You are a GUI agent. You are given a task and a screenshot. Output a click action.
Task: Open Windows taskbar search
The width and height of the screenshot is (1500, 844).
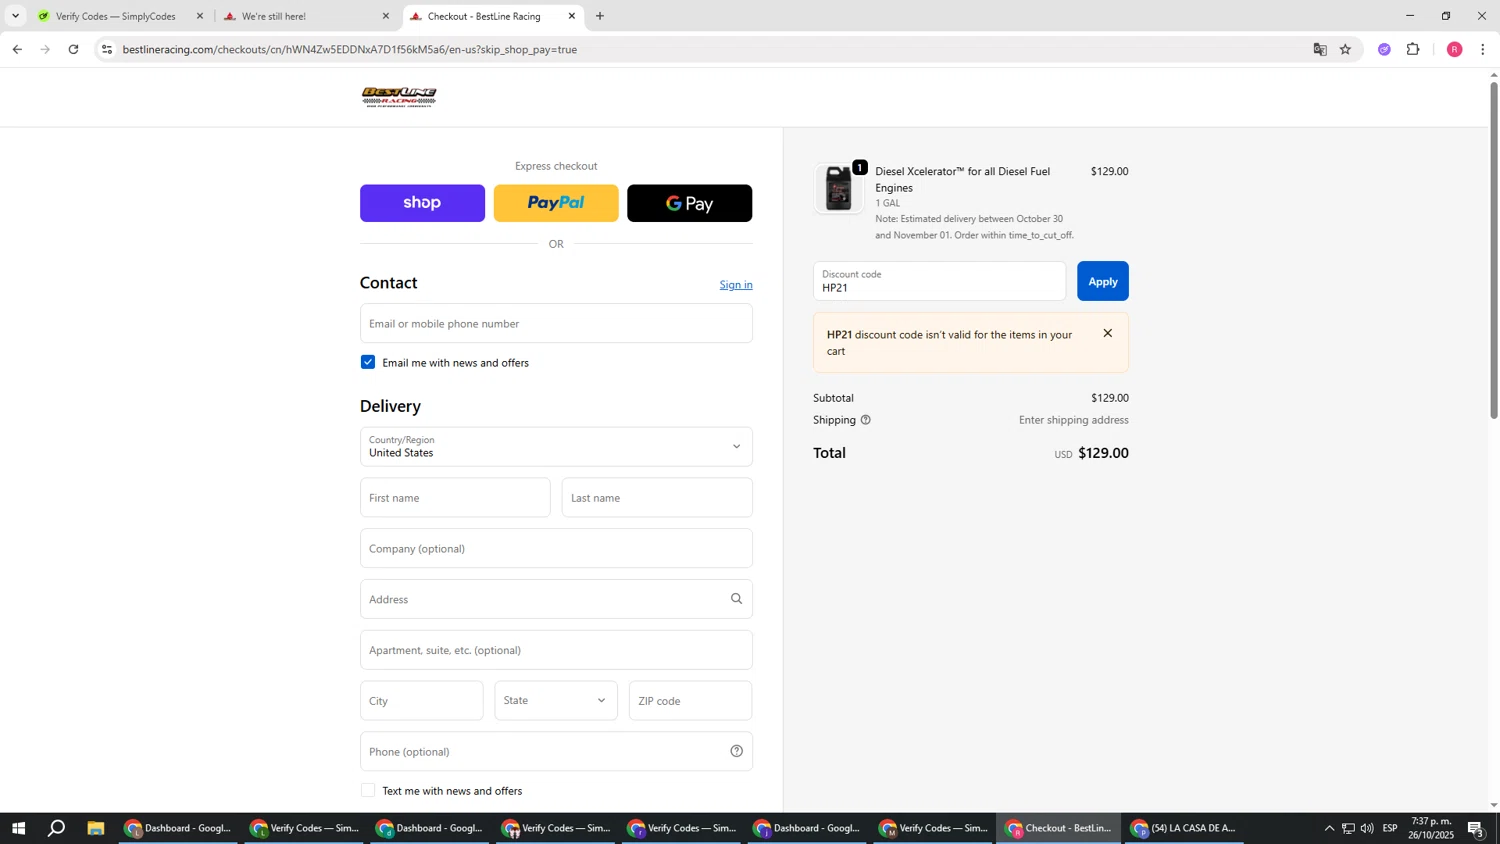coord(57,828)
